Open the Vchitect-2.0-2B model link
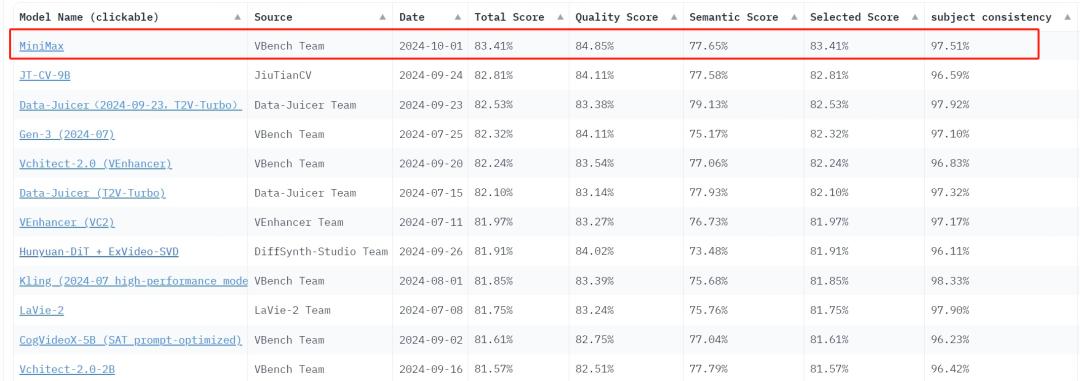 click(x=67, y=369)
